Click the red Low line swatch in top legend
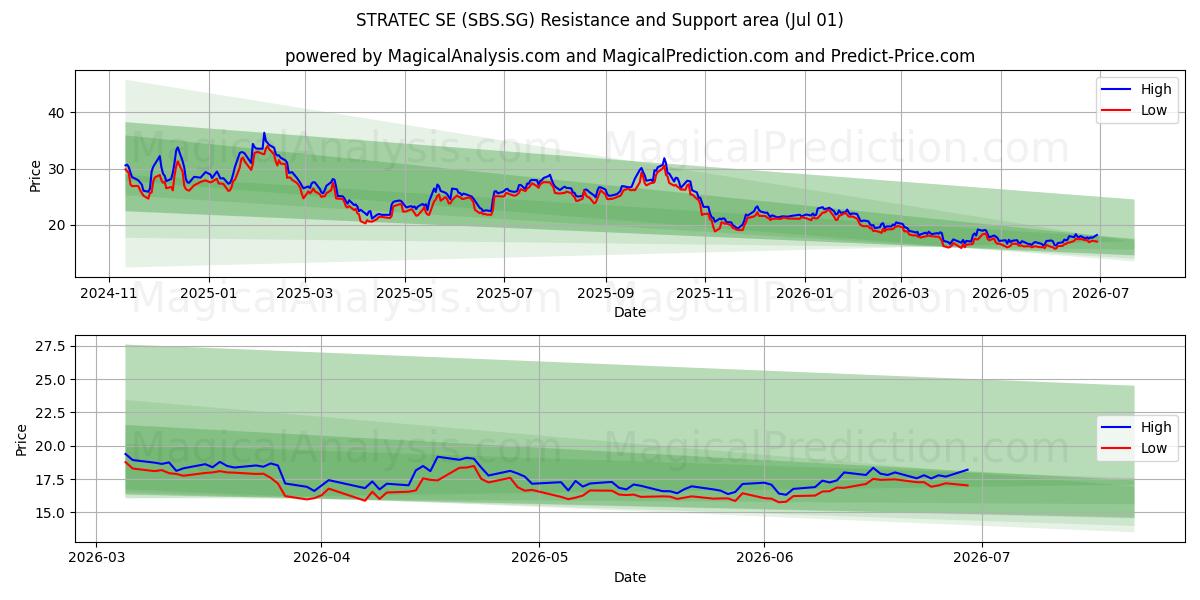This screenshot has width=1200, height=600. point(1117,111)
